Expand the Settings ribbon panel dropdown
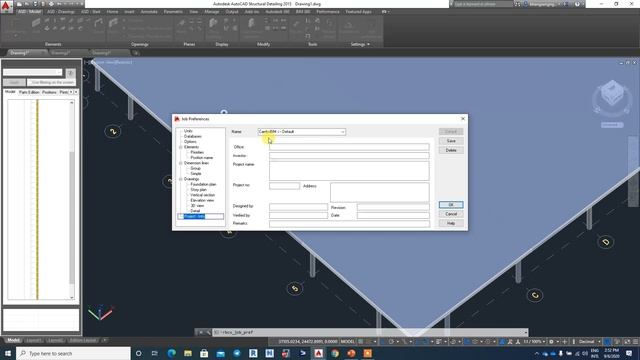The height and width of the screenshot is (360, 640). [360, 44]
